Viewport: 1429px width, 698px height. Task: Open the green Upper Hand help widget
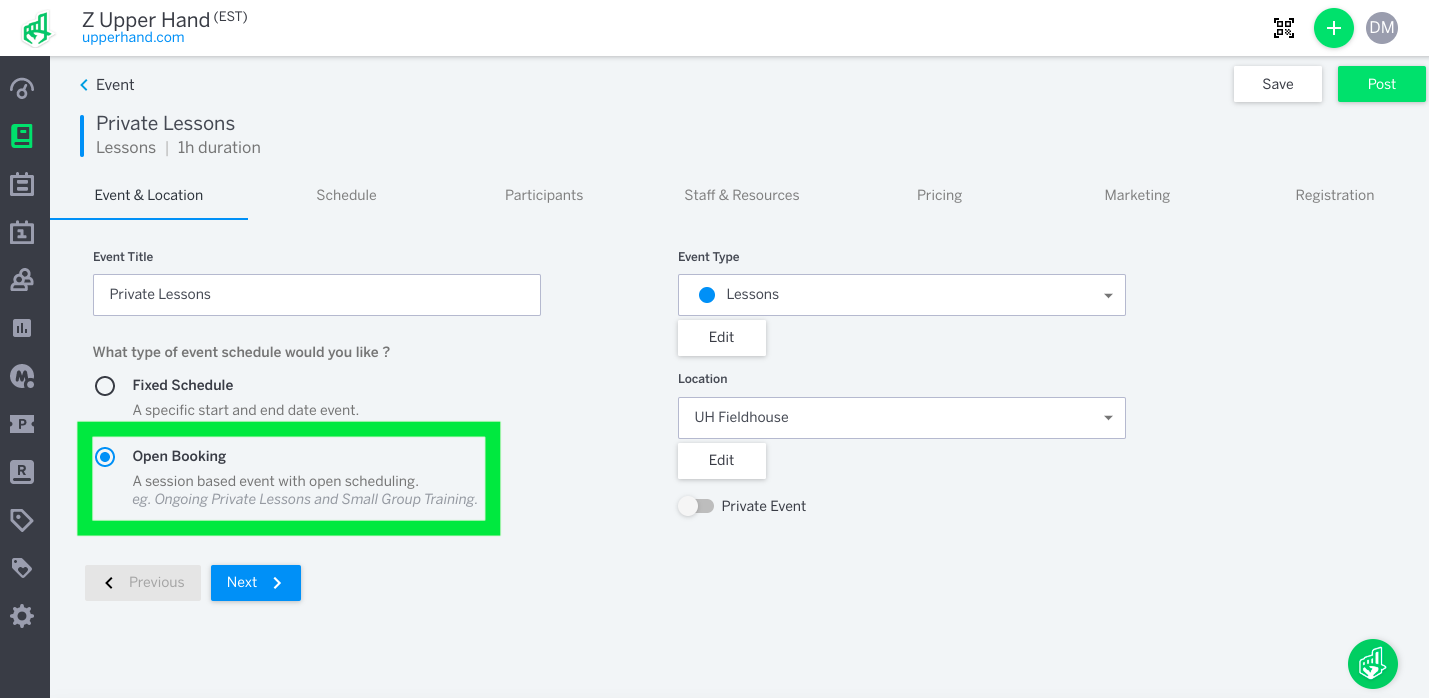click(1373, 664)
